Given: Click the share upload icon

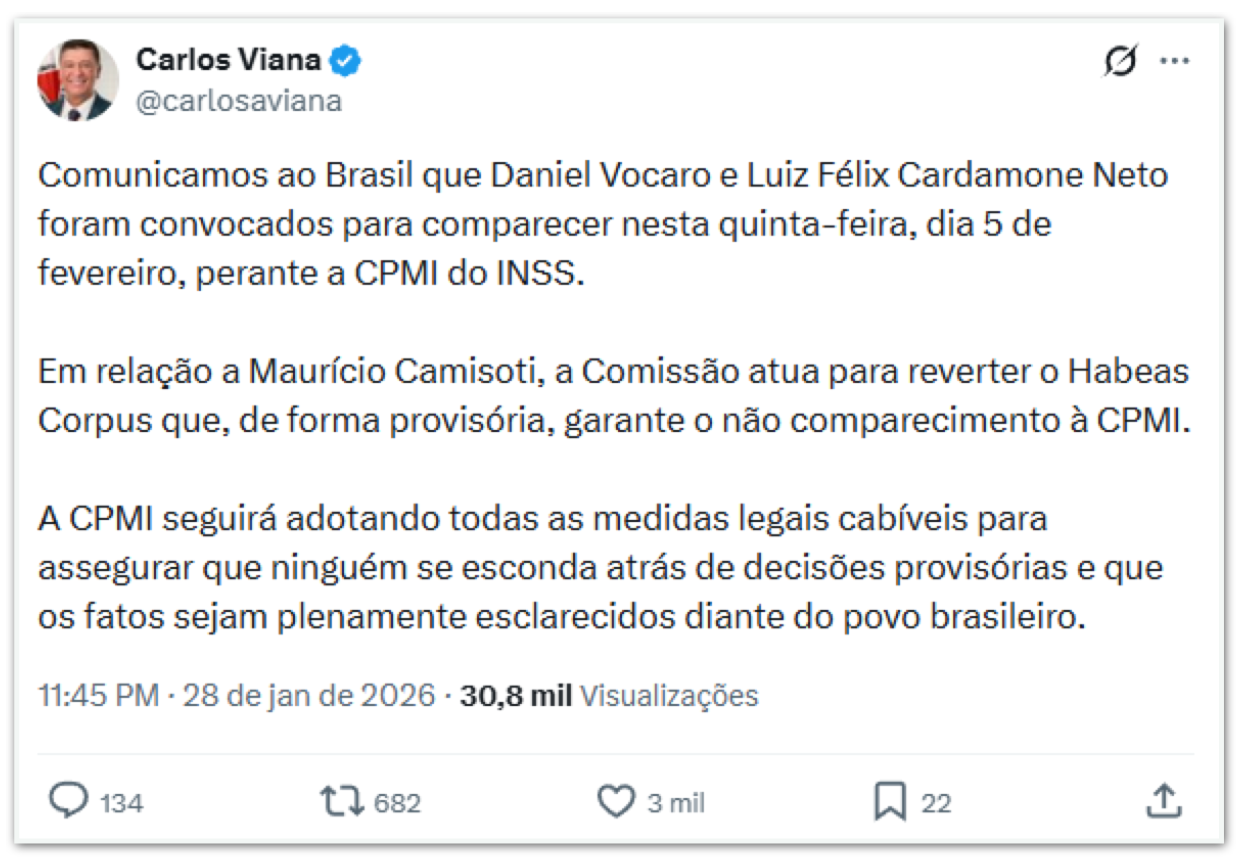Looking at the screenshot, I should [x=1163, y=801].
